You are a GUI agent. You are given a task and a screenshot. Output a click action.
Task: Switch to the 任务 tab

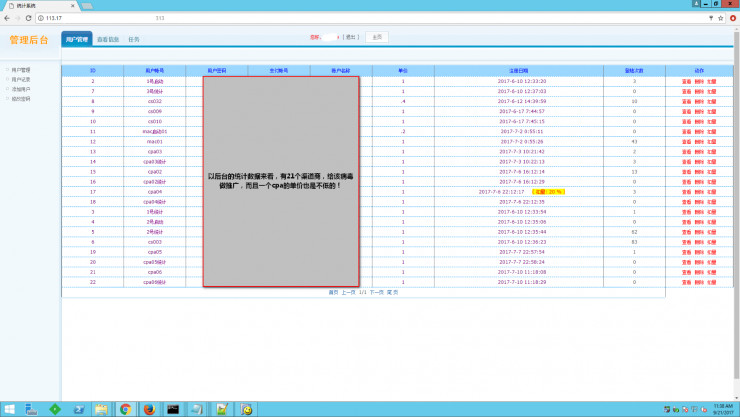coord(134,39)
